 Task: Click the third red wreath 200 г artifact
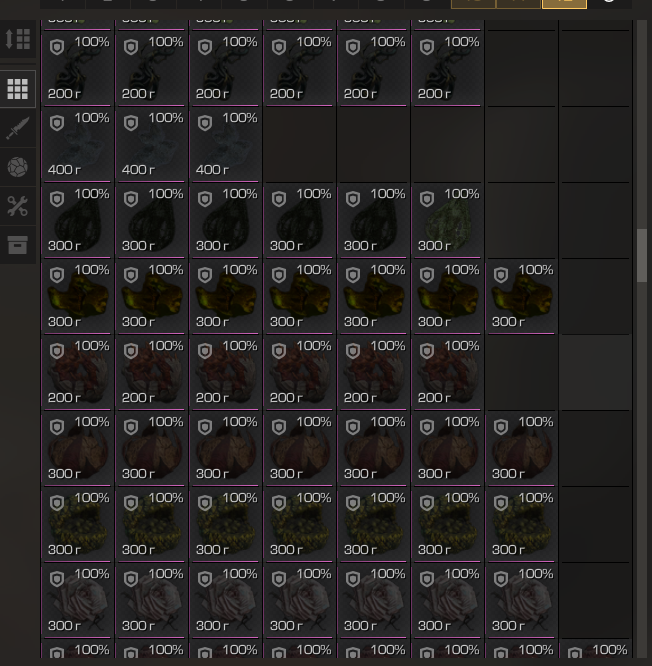pyautogui.click(x=225, y=373)
